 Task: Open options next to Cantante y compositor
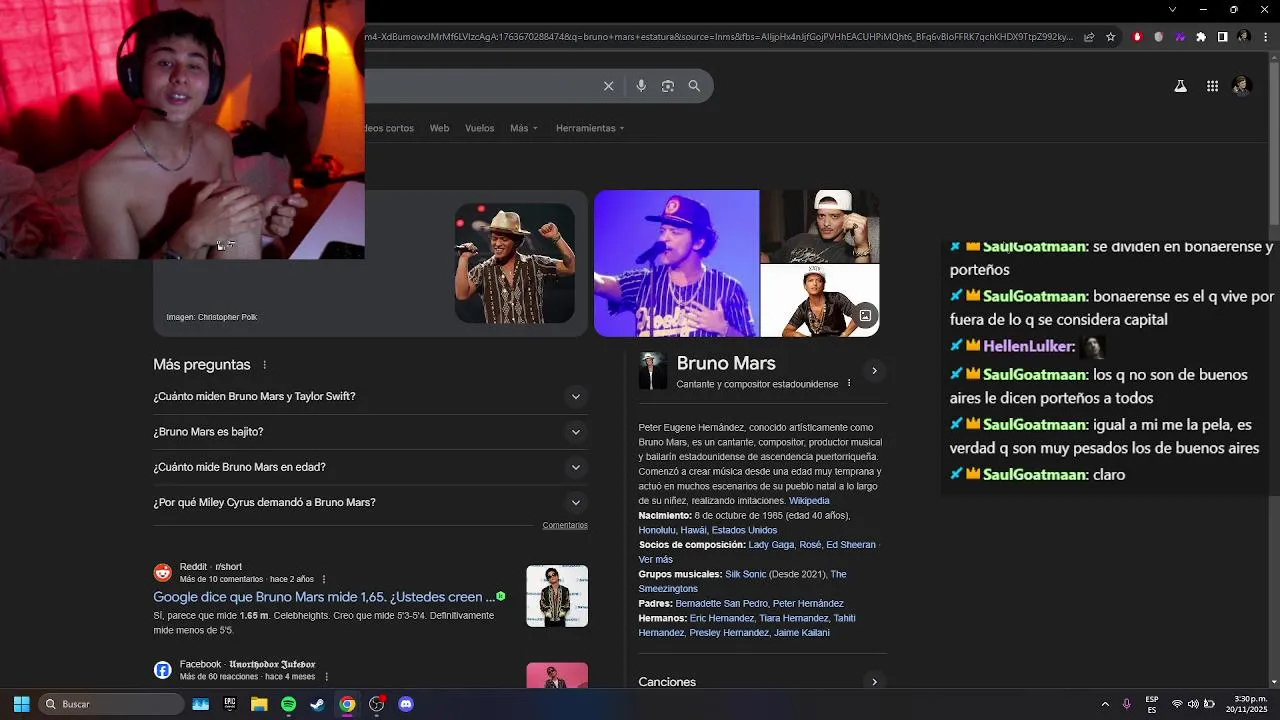[849, 383]
